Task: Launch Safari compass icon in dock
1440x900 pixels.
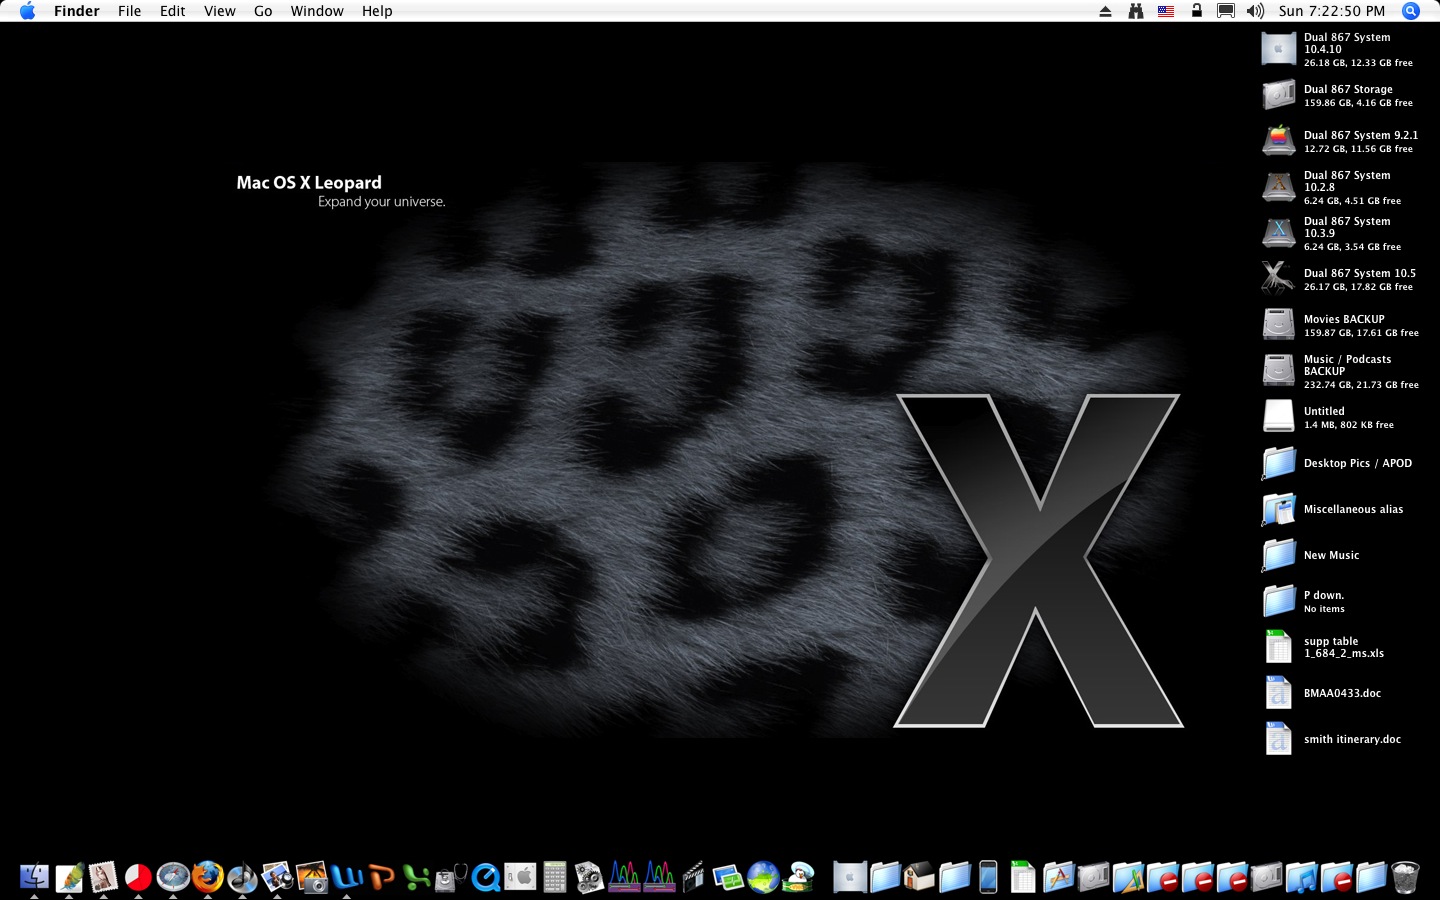Action: (173, 877)
